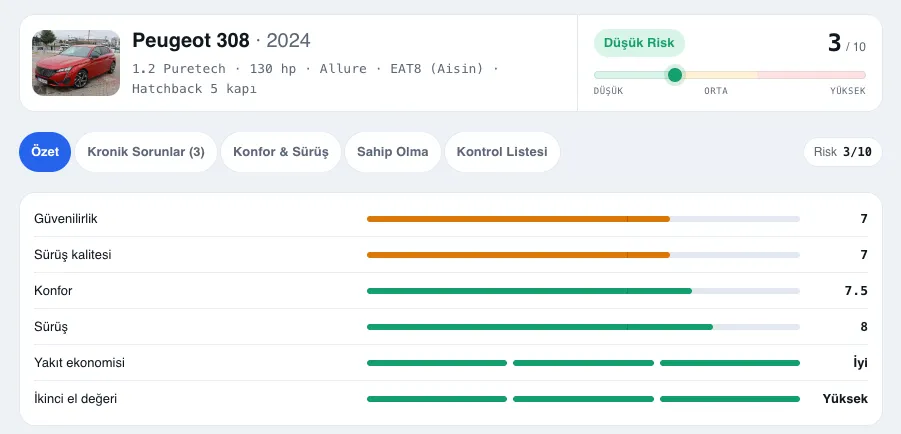This screenshot has width=901, height=434.
Task: Open the Kontrol Listesi tab
Action: coord(502,152)
